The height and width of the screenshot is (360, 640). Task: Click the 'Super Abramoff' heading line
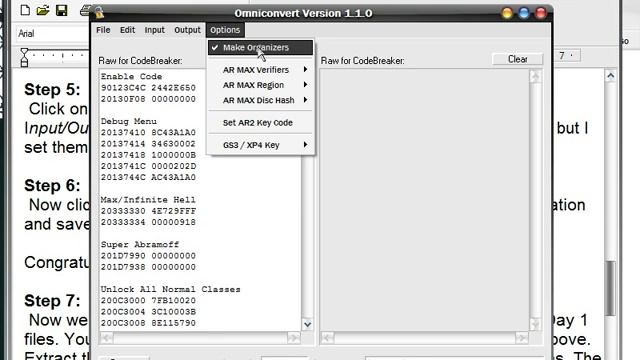[140, 244]
